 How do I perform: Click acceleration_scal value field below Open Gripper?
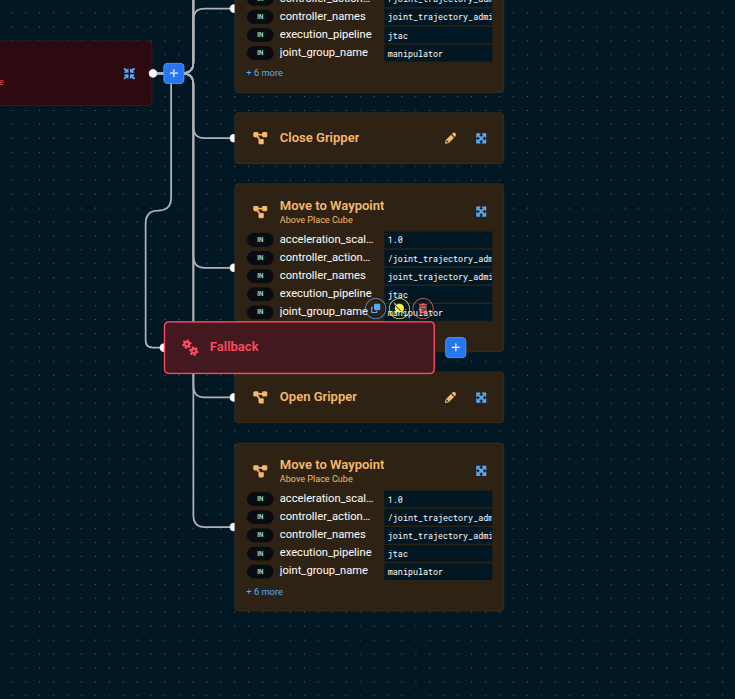point(438,499)
